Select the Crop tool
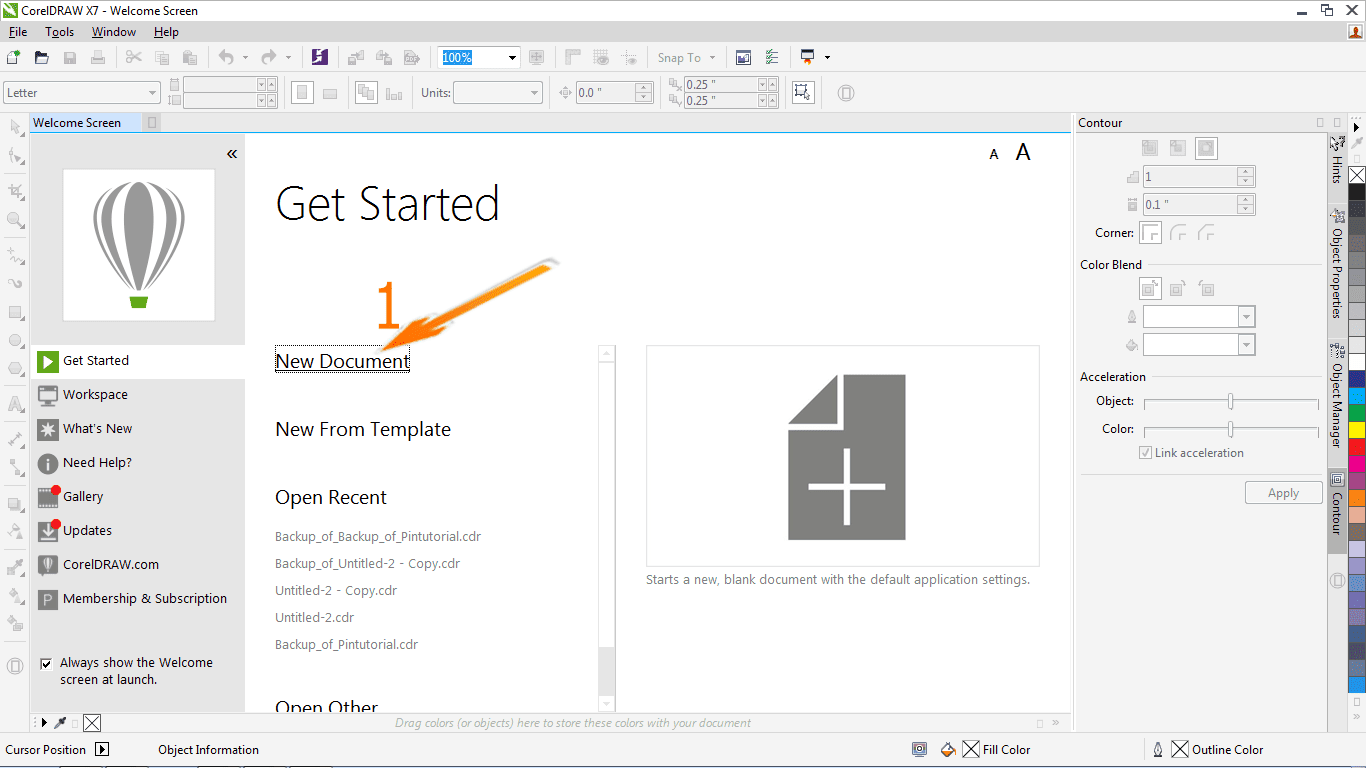This screenshot has width=1366, height=768. 14,190
